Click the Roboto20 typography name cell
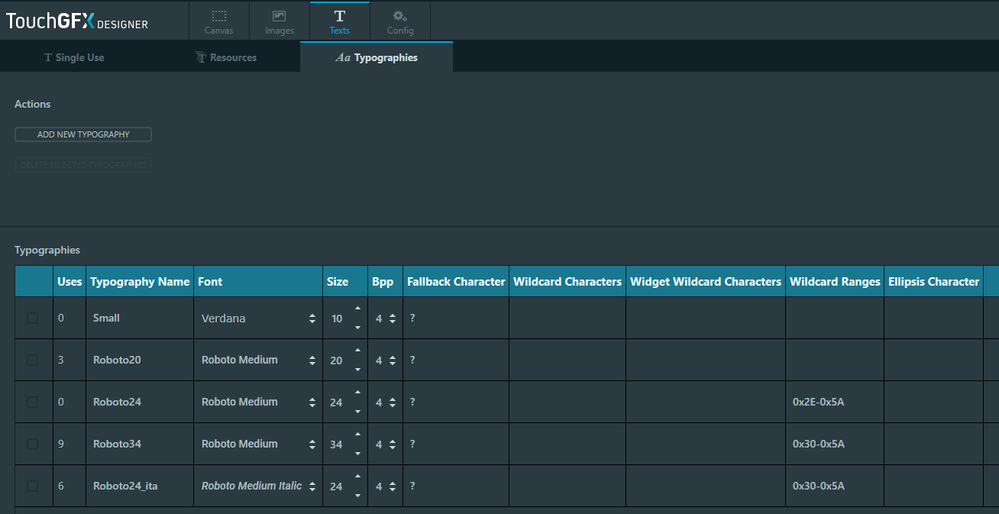The width and height of the screenshot is (999, 514). coord(140,360)
